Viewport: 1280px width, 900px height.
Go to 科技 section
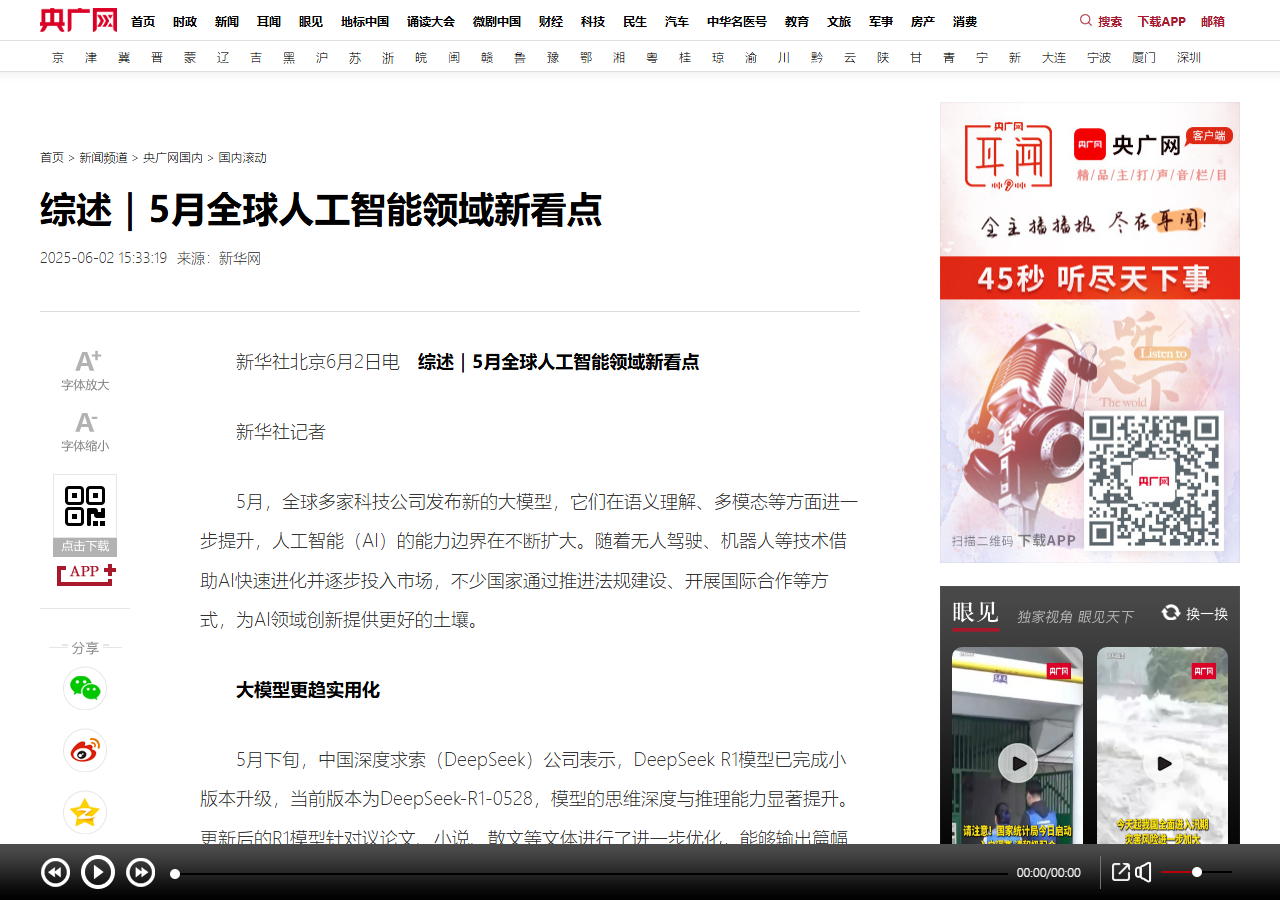pos(593,21)
